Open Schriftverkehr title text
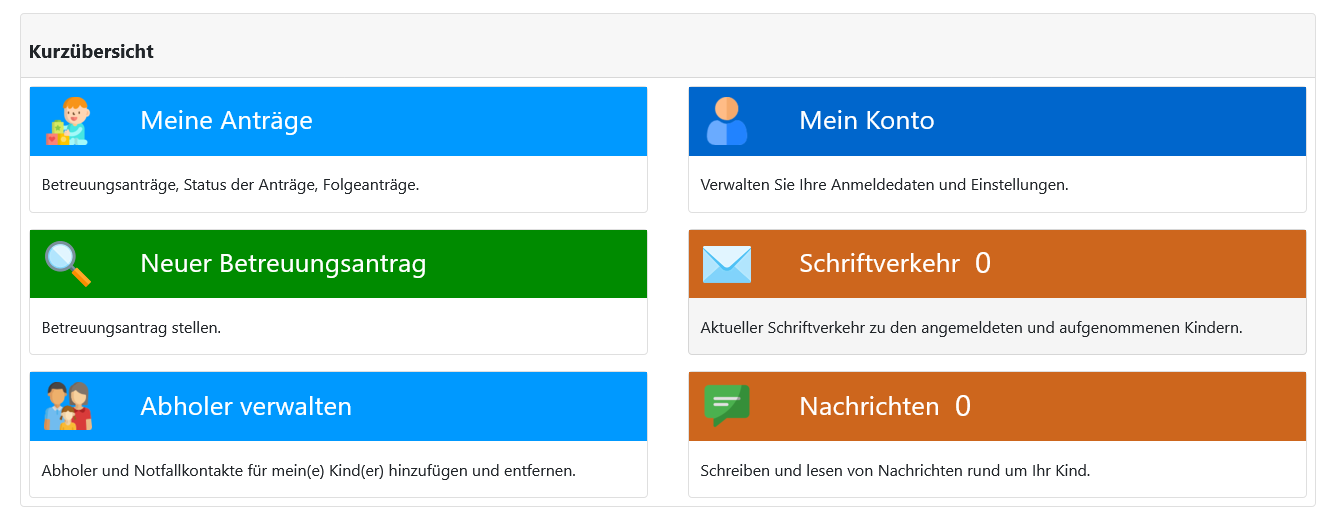 point(879,264)
